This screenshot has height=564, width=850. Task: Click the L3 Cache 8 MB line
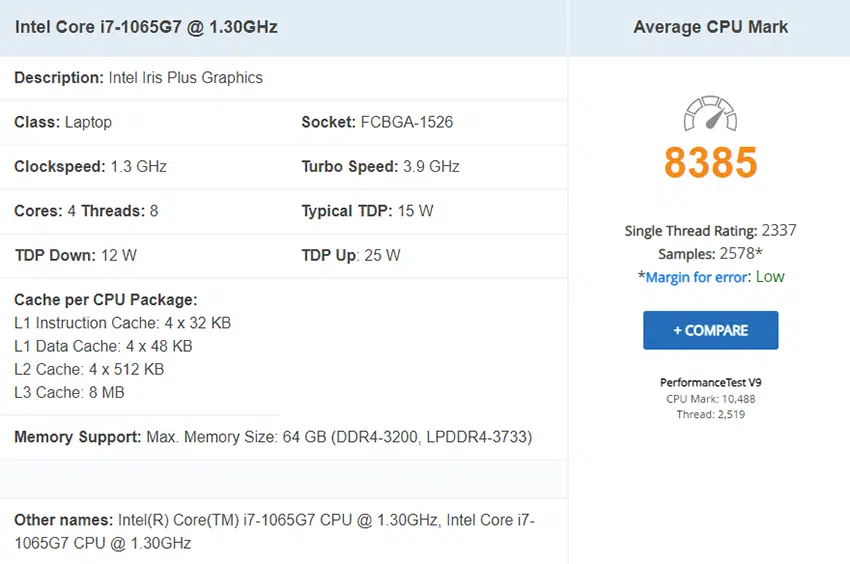point(69,392)
